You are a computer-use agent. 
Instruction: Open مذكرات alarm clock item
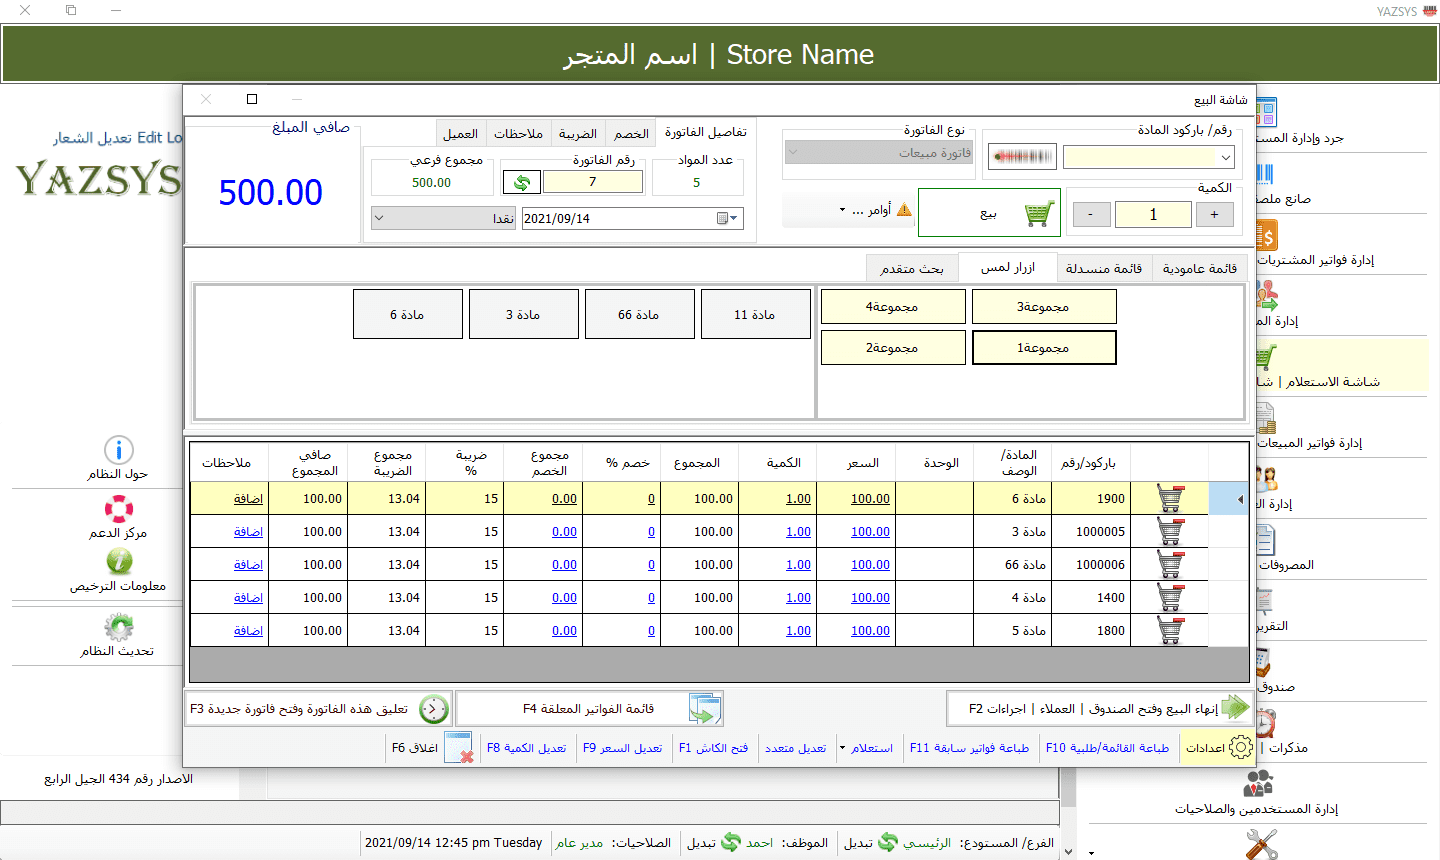point(1265,723)
